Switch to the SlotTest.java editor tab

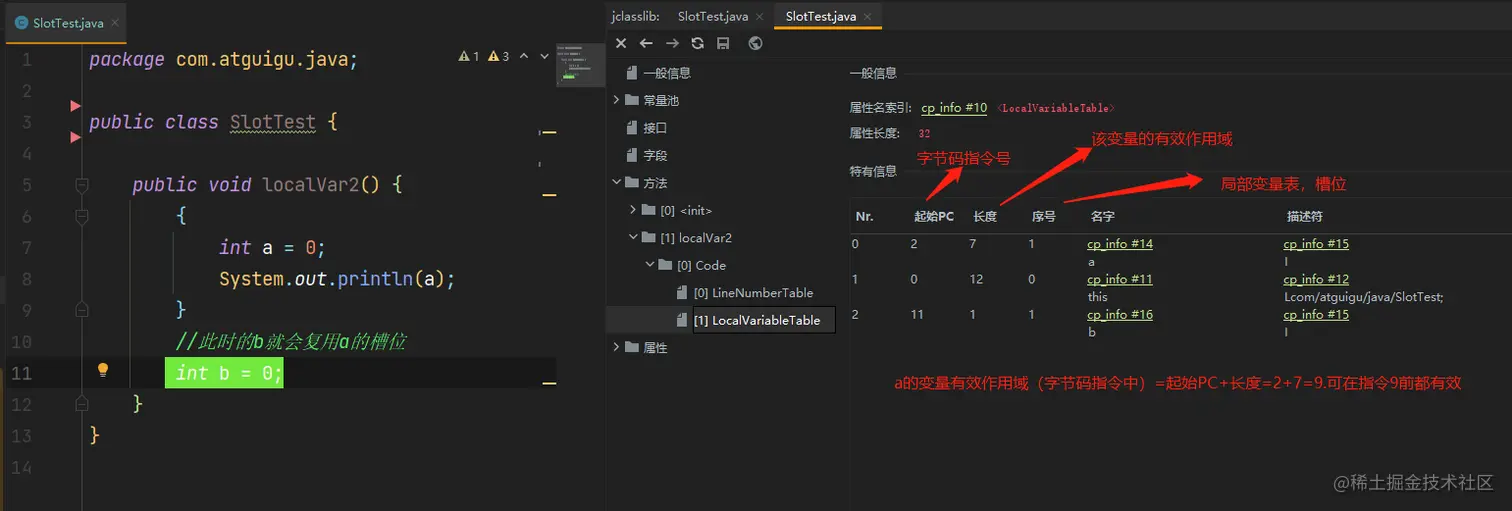68,22
